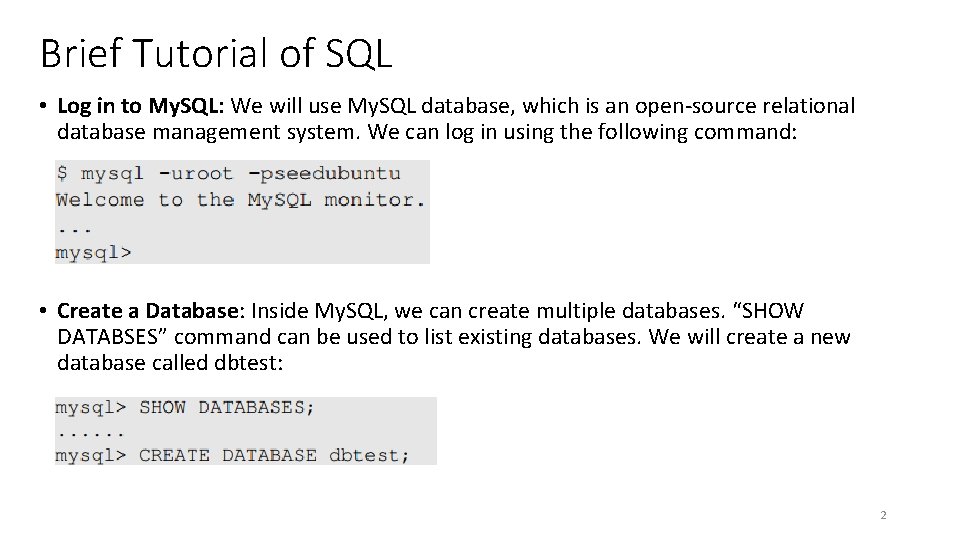
Task: Click the "......" line in the second code block
Action: (x=90, y=432)
